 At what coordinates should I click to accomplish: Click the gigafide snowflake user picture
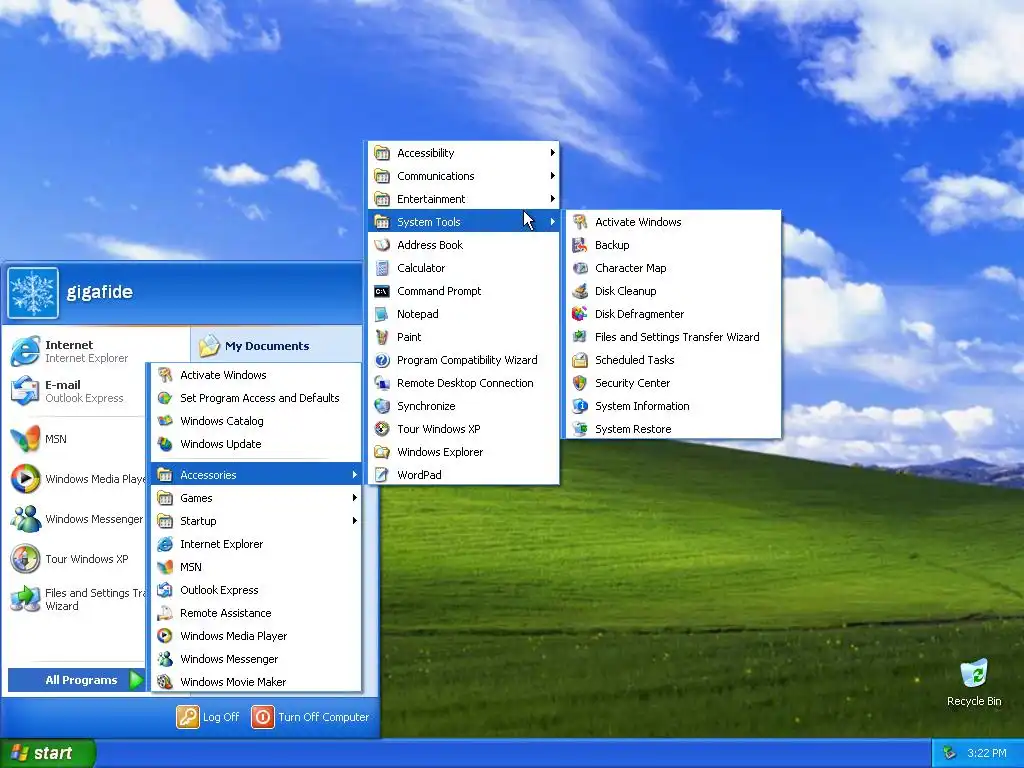point(33,293)
